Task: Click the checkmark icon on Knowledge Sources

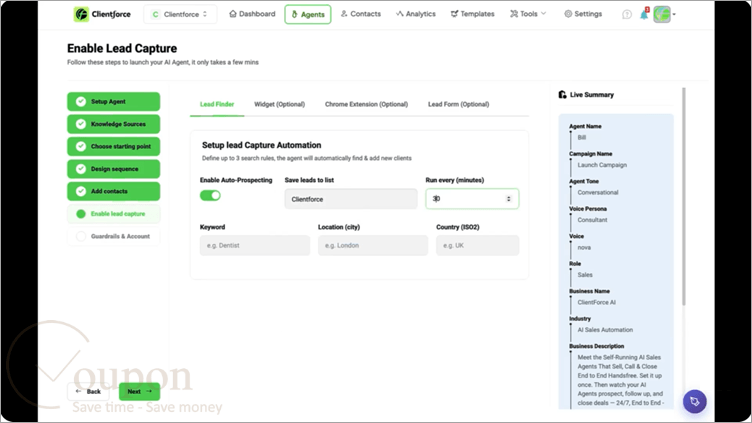Action: click(81, 124)
